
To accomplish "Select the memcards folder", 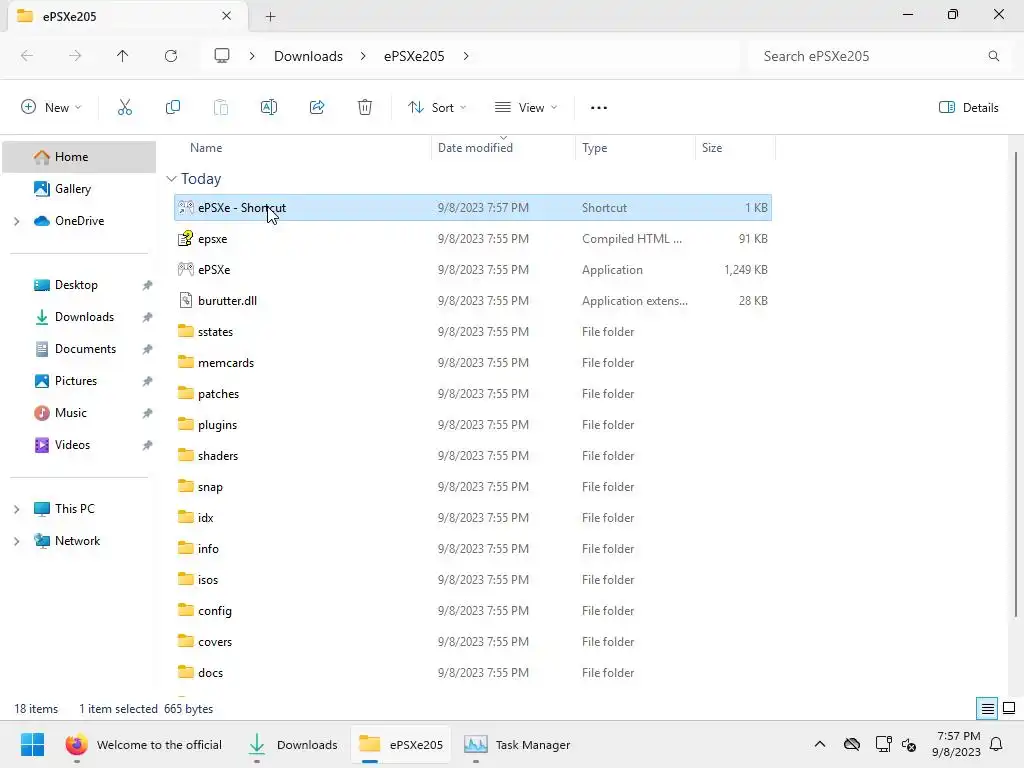I will pyautogui.click(x=473, y=363).
